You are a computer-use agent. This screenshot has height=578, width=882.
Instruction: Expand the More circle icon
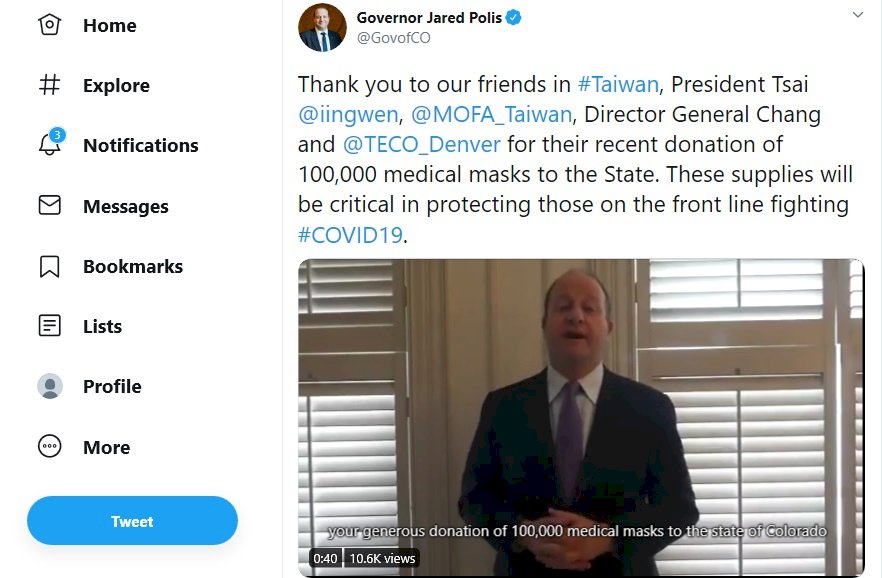[50, 446]
